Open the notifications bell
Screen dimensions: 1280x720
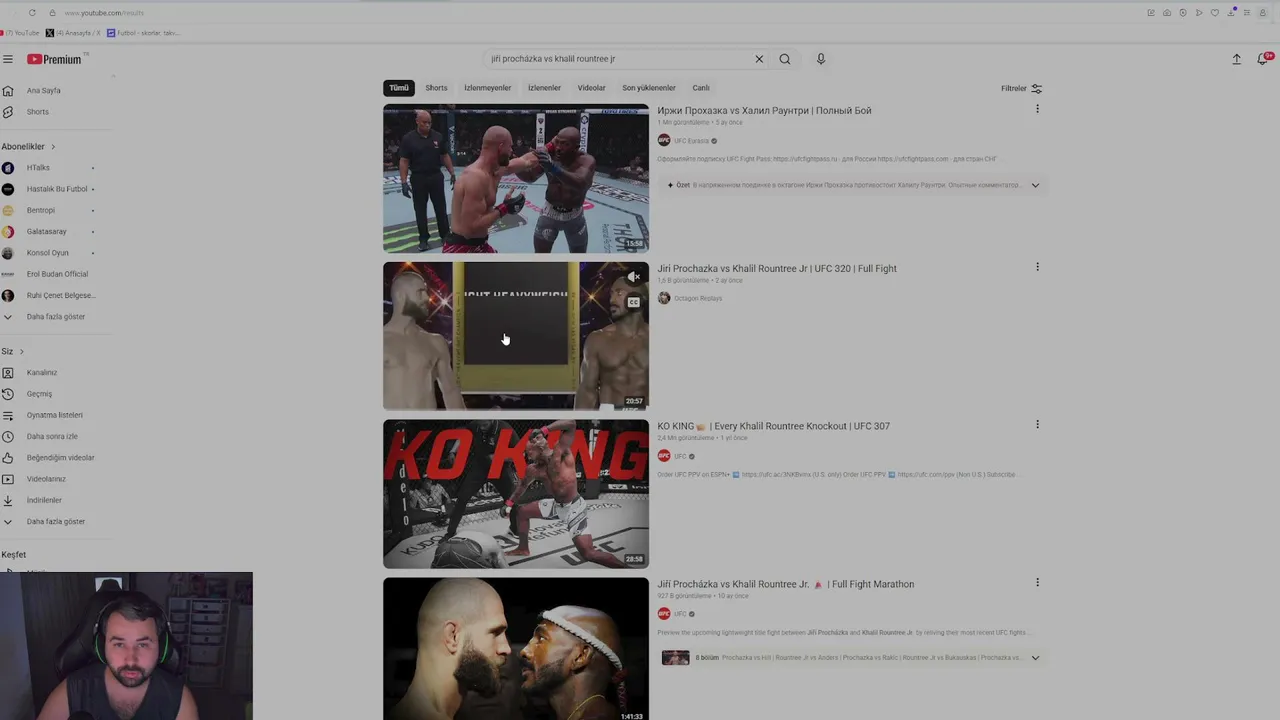pos(1263,59)
